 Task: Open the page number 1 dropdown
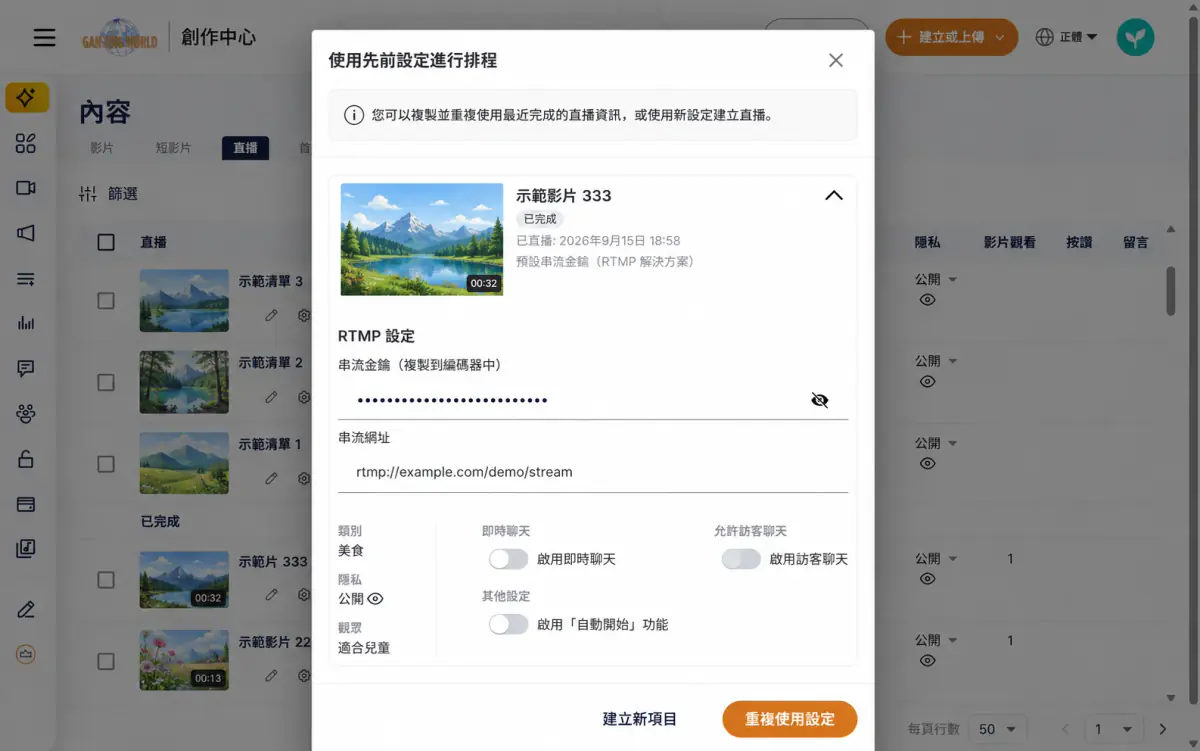click(x=1114, y=729)
